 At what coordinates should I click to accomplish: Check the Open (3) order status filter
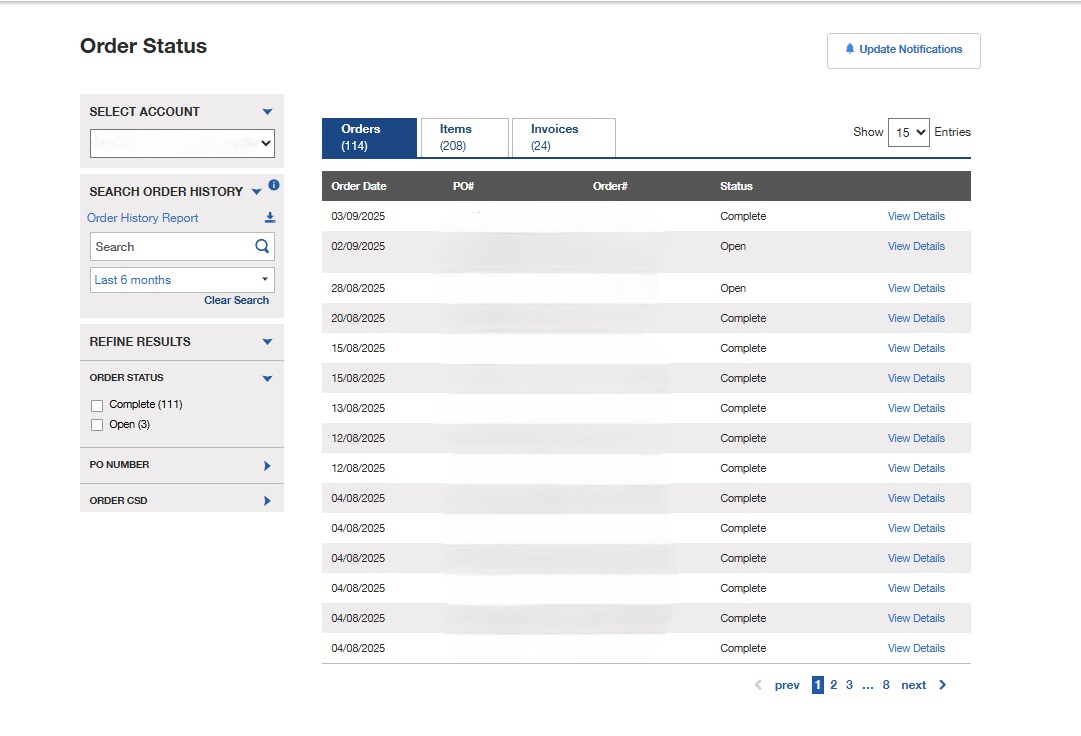click(97, 424)
